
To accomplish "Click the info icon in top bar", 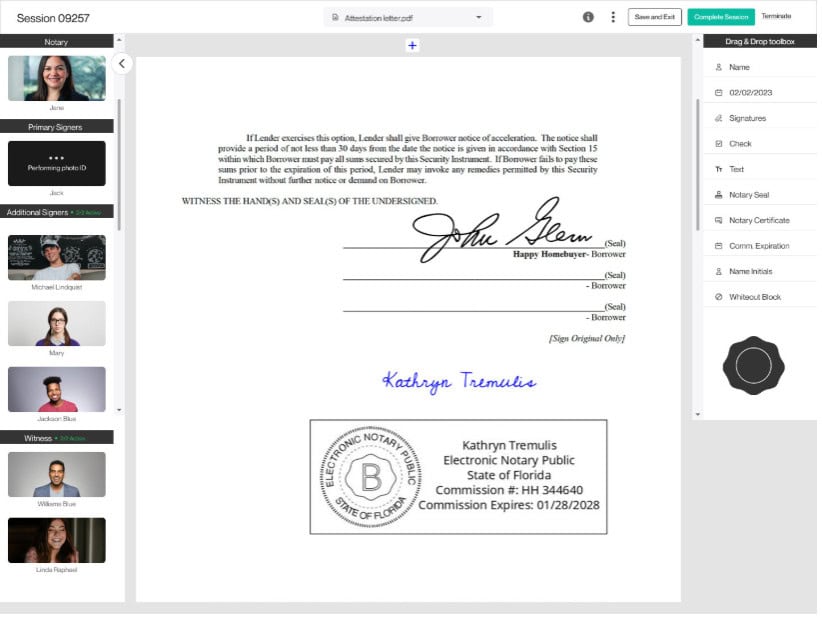I will pyautogui.click(x=588, y=17).
